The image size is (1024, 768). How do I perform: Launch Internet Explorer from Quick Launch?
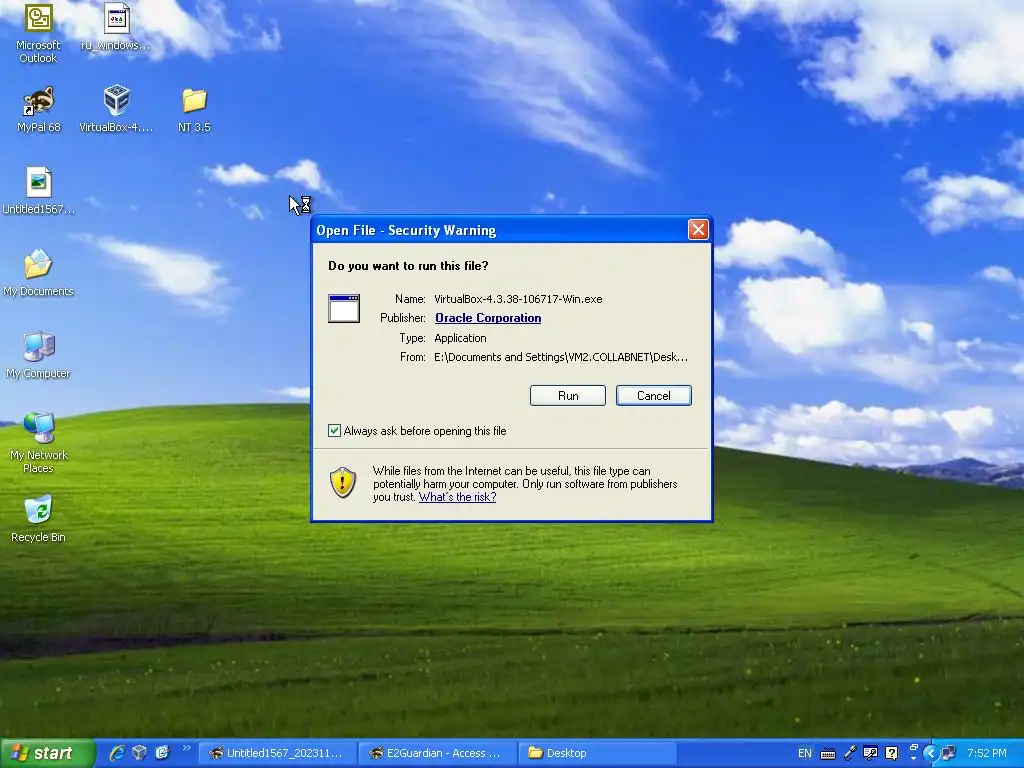click(117, 753)
